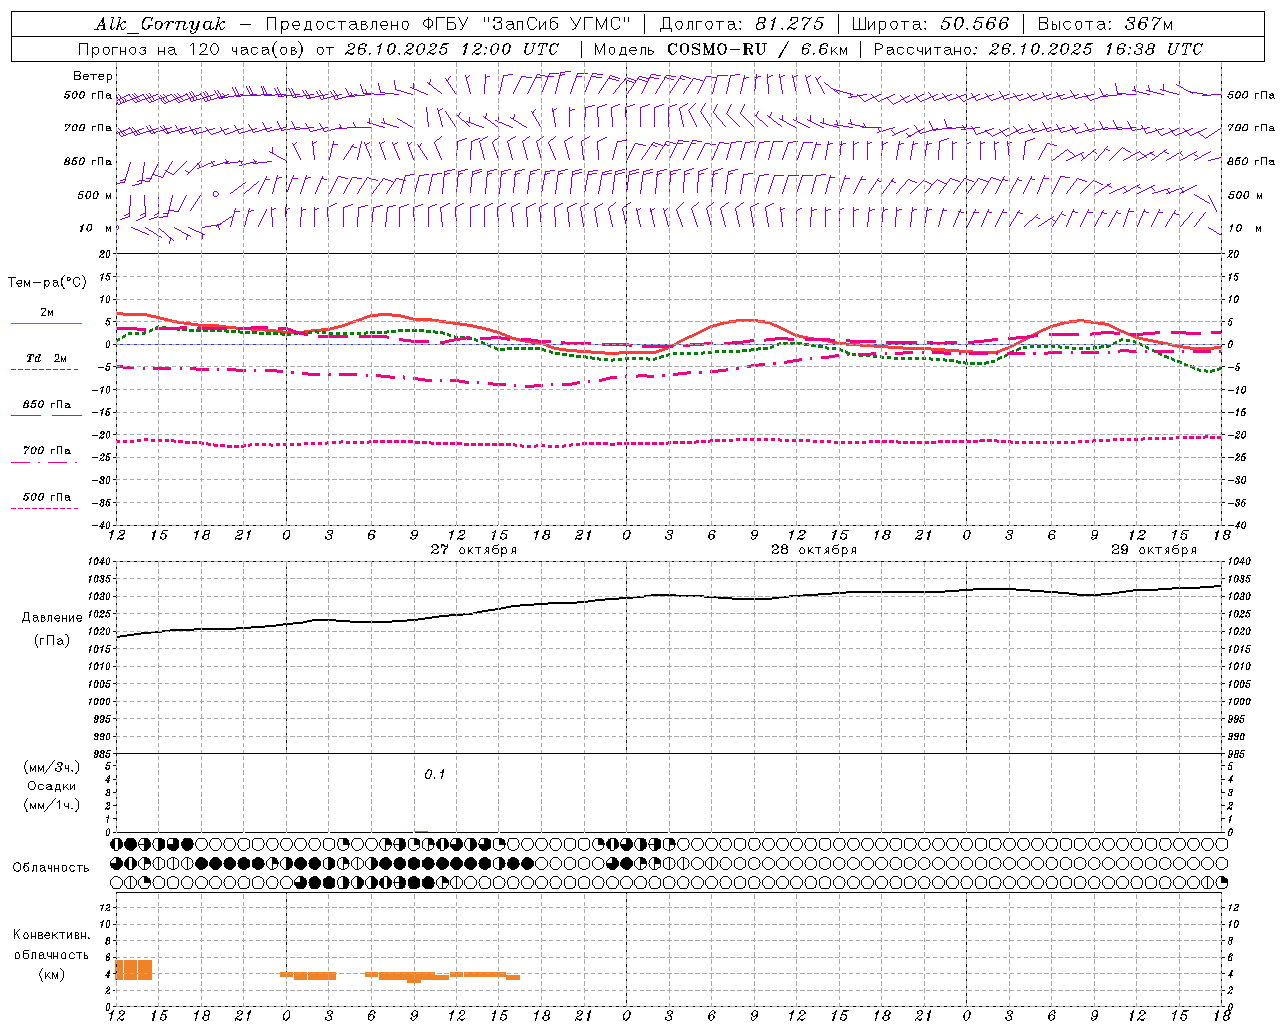
Task: Click the station title Alk_Gornyak
Action: point(160,24)
